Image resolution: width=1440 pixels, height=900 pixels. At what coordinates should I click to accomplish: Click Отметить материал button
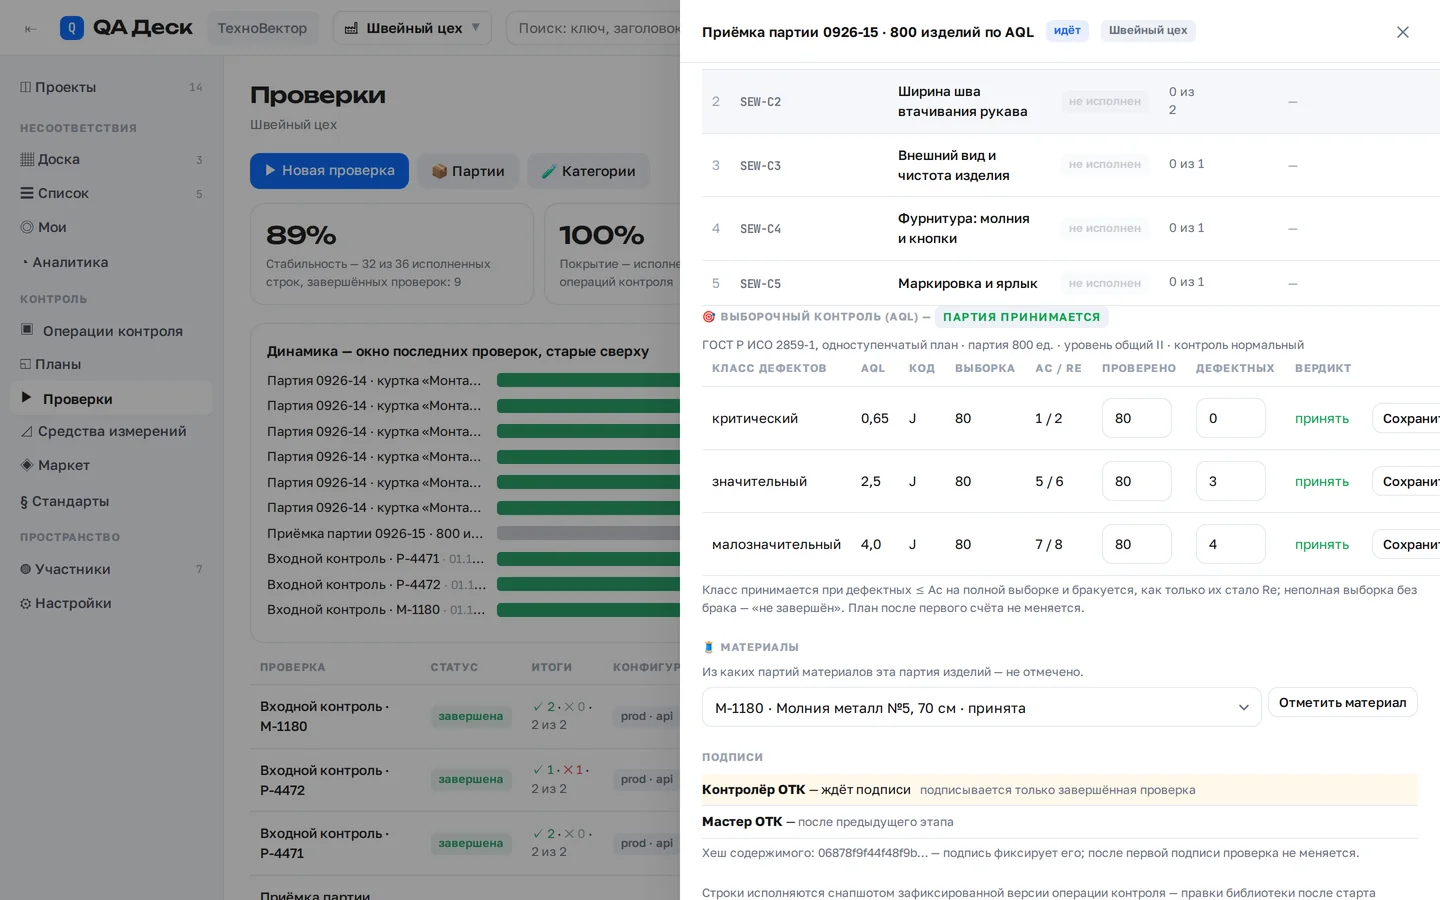point(1342,702)
